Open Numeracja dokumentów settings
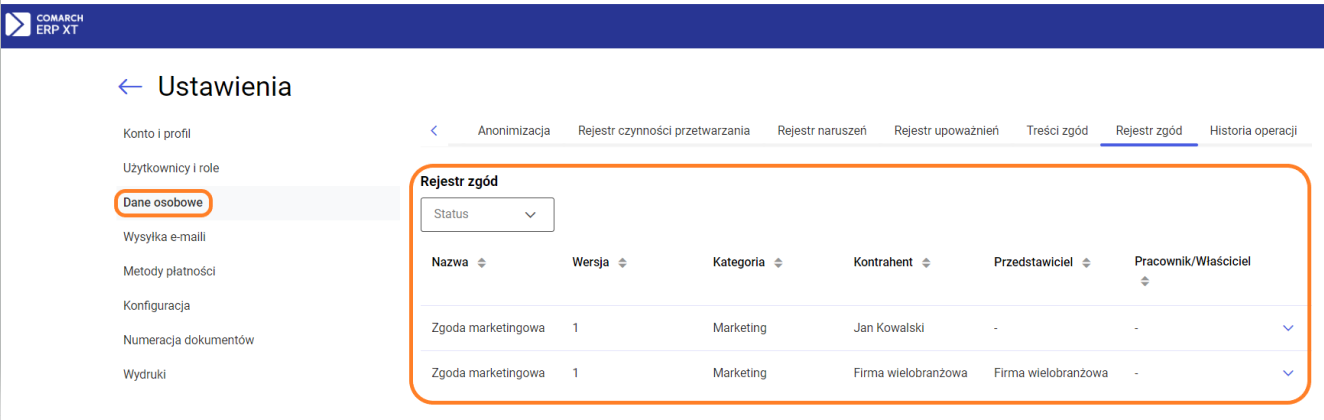Viewport: 1324px width, 420px height. (188, 340)
